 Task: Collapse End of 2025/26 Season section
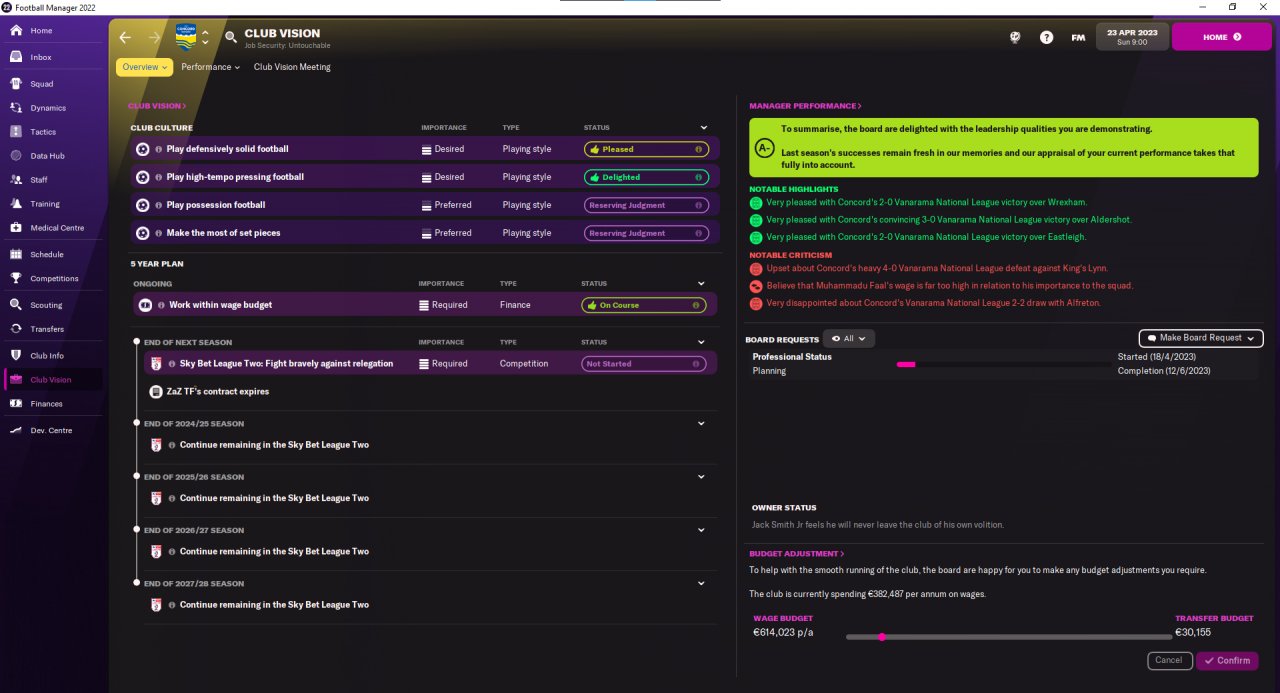(703, 477)
